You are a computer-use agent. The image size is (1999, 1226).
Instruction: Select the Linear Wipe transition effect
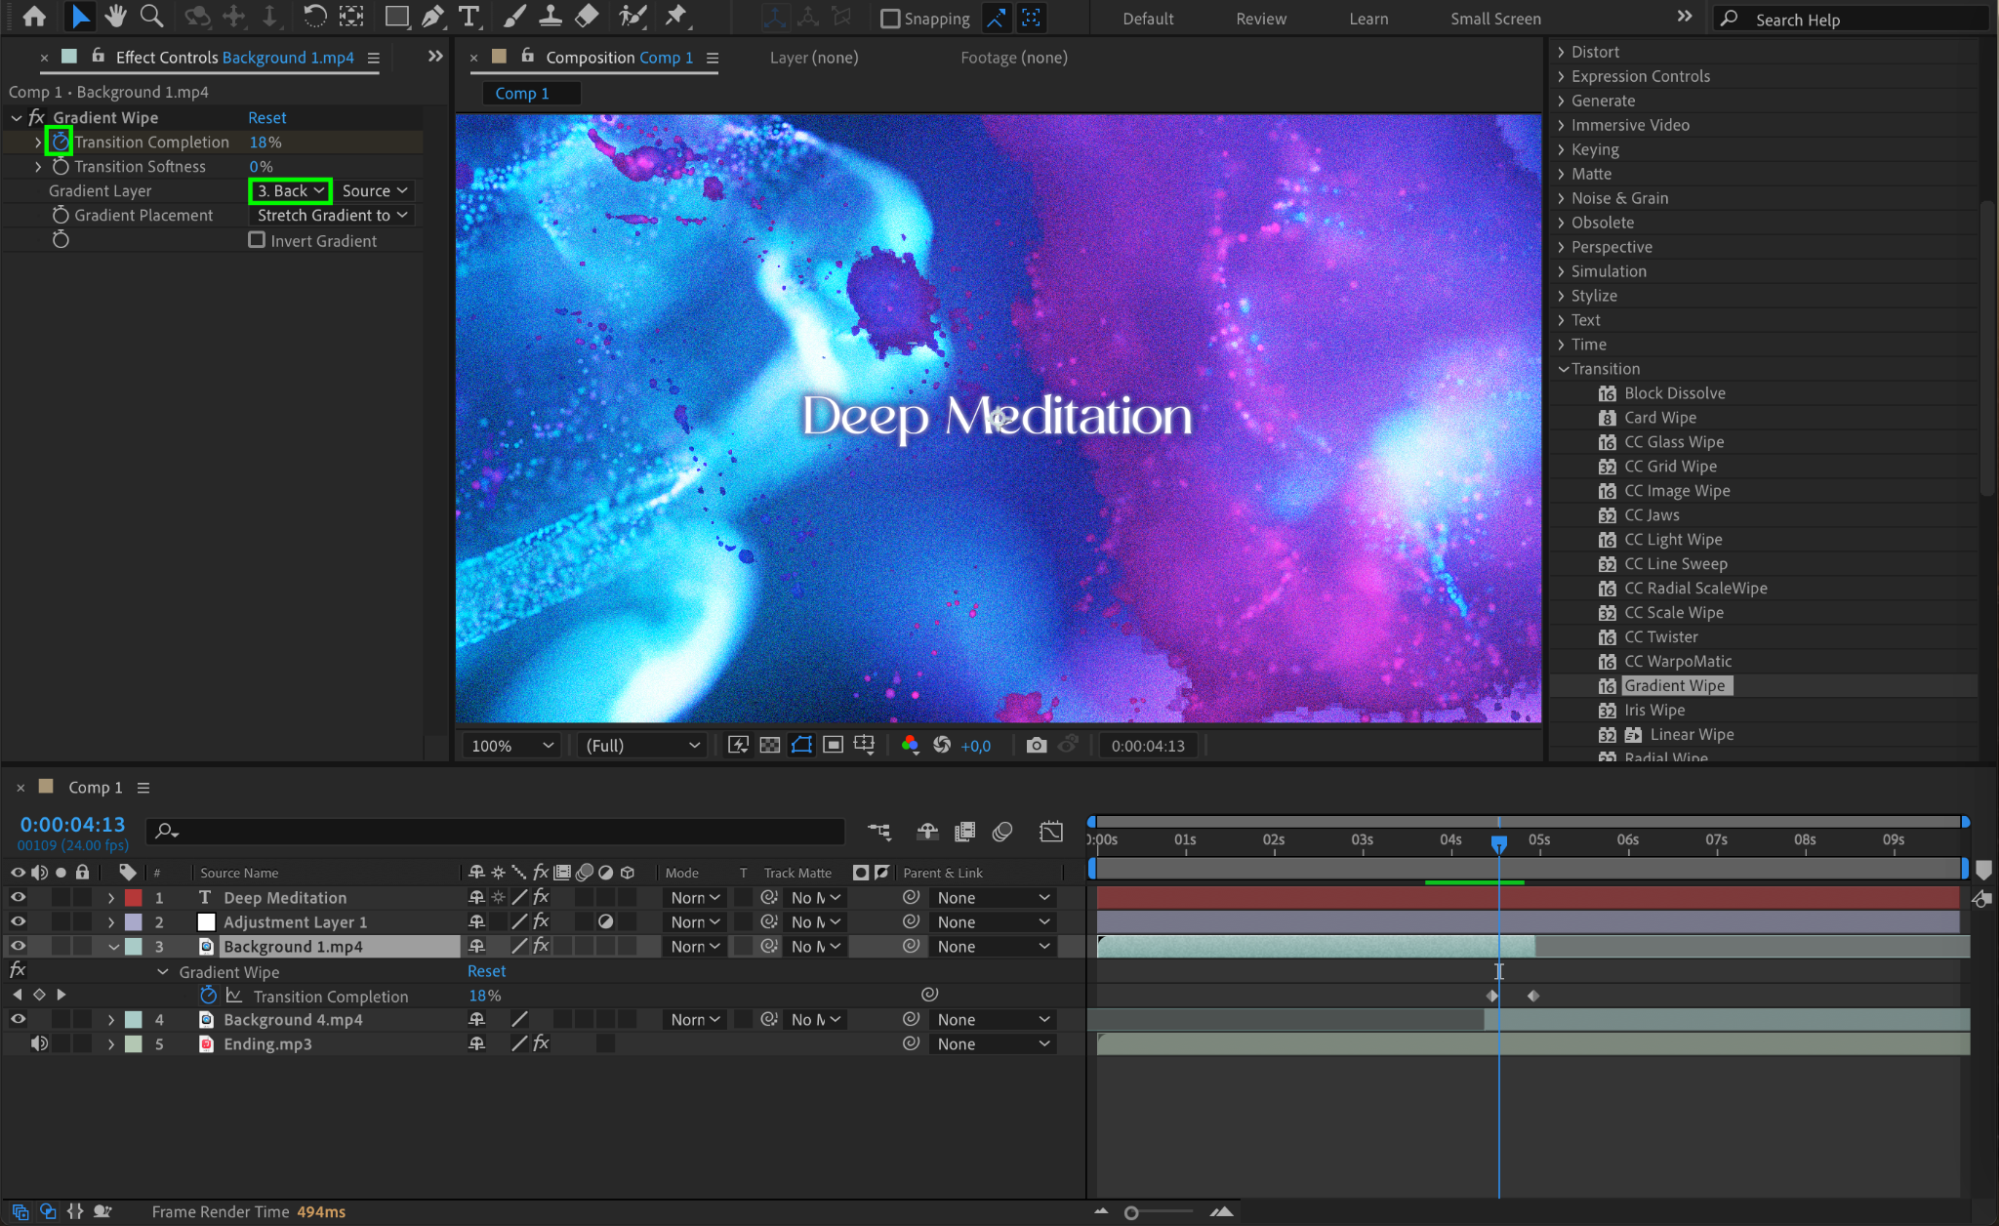1691,734
